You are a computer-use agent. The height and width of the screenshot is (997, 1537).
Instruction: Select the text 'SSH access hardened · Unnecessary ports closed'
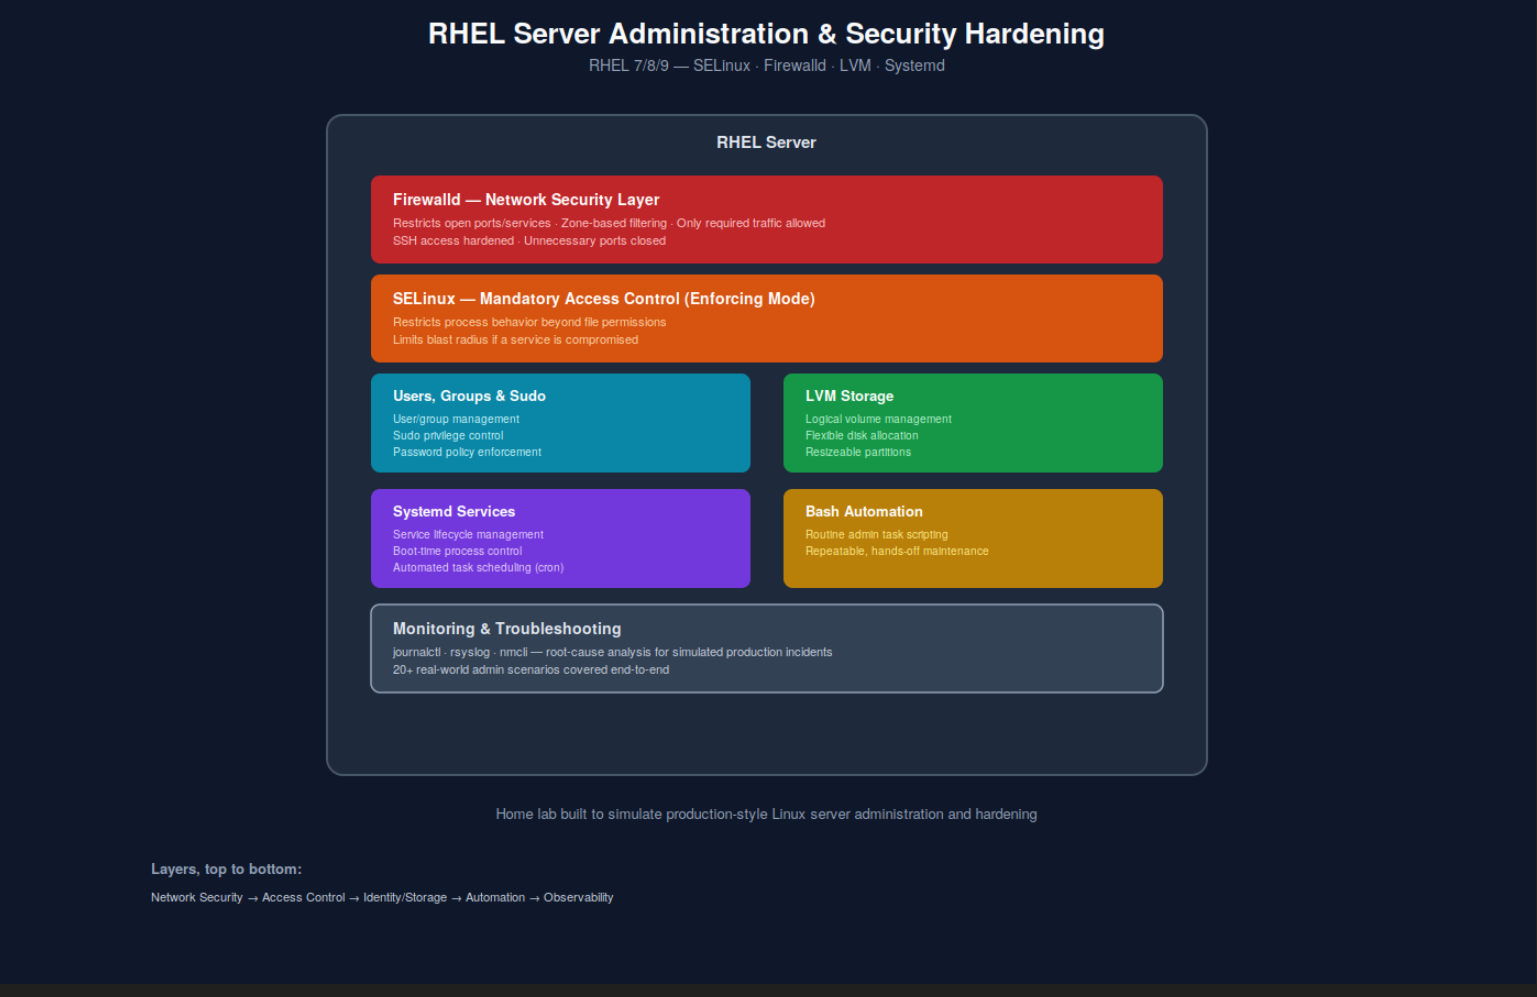point(529,241)
